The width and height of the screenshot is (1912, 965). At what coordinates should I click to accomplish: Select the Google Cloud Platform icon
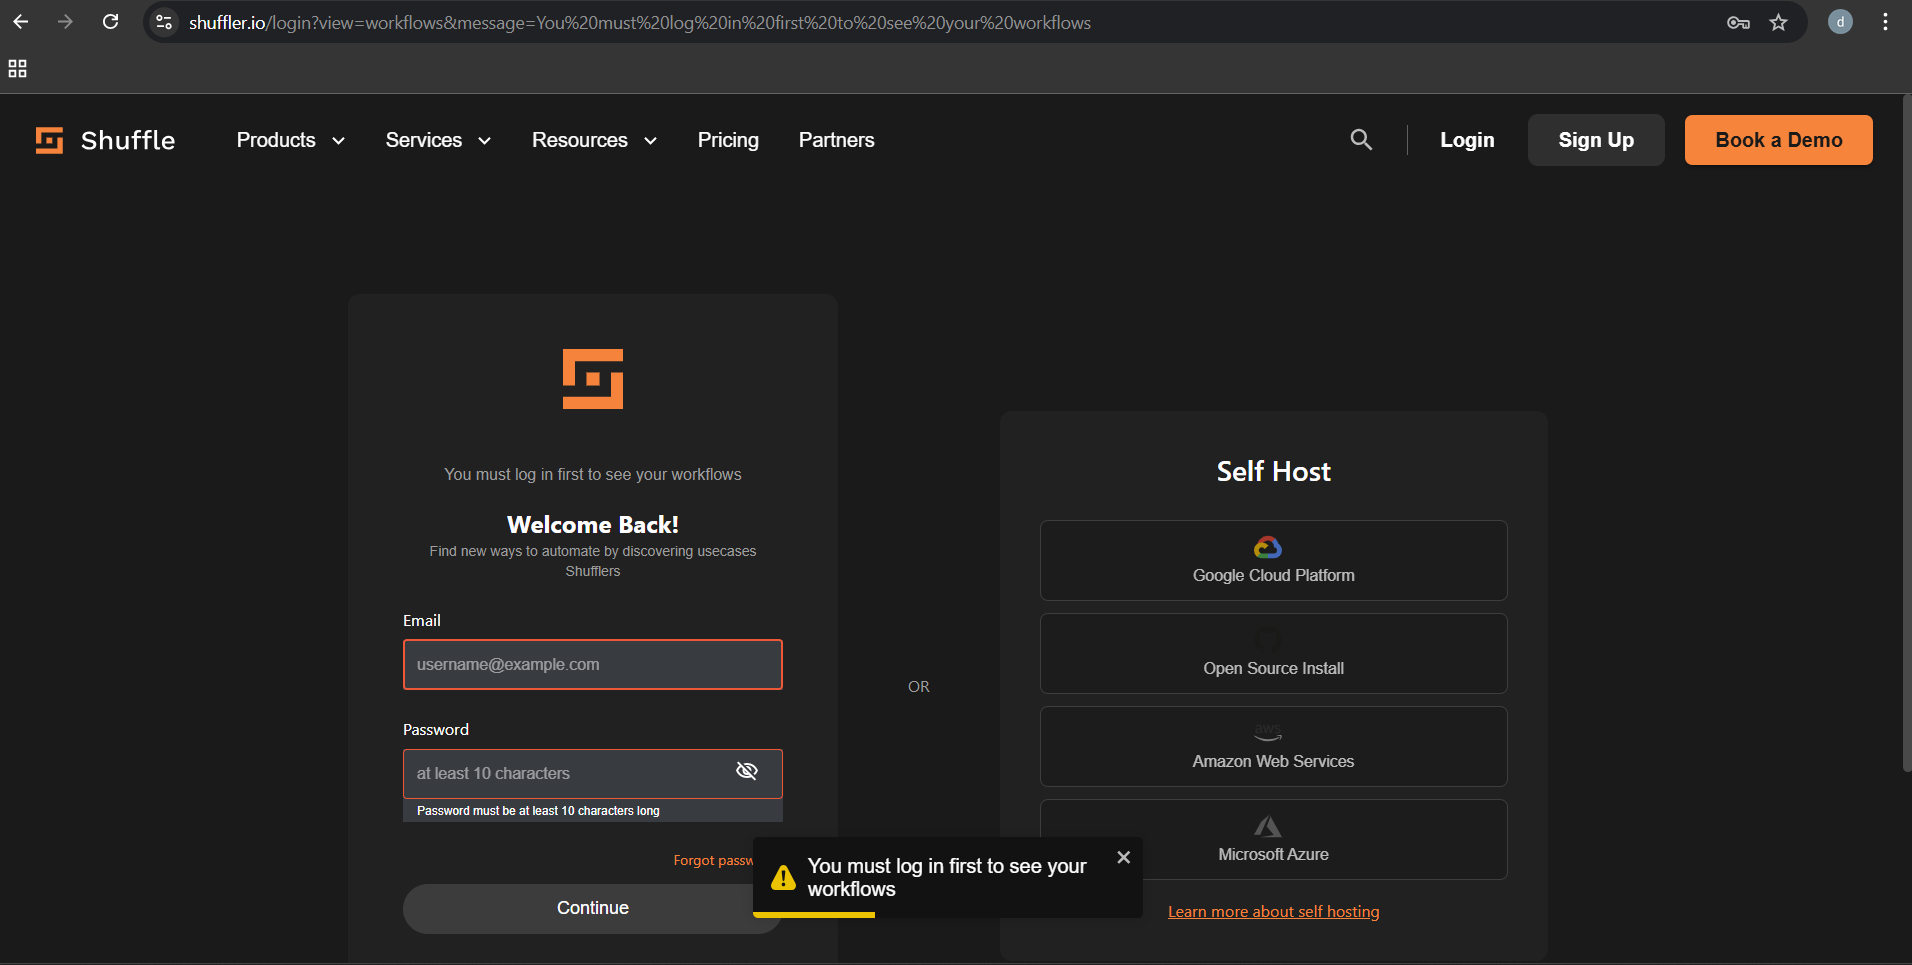click(1266, 547)
